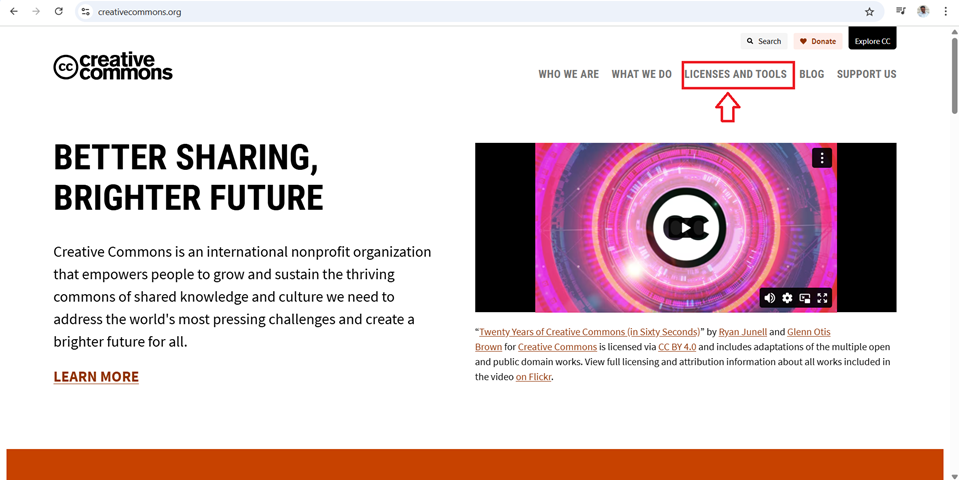Open LICENSES AND TOOLS menu
Viewport: 959px width, 480px height.
pyautogui.click(x=736, y=74)
